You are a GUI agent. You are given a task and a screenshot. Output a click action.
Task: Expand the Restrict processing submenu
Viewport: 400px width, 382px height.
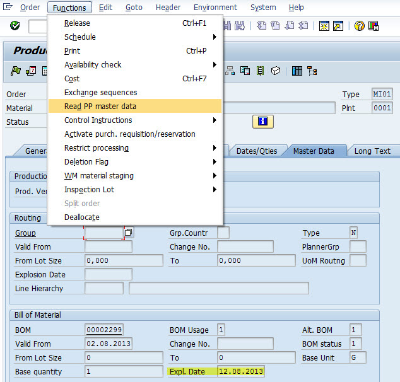(215, 148)
